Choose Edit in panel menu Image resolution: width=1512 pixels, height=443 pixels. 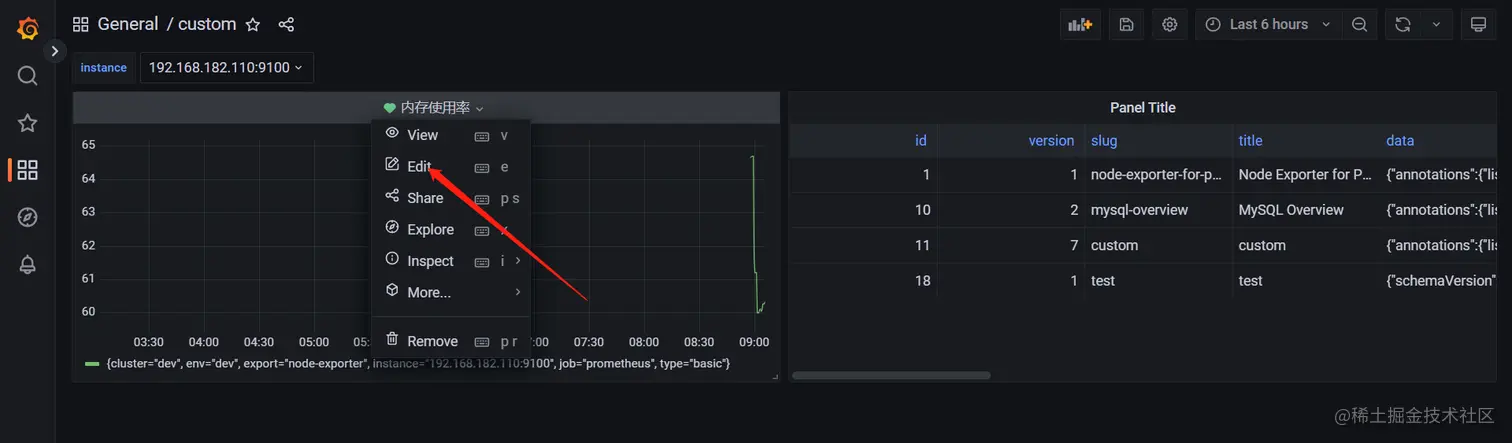pos(450,167)
